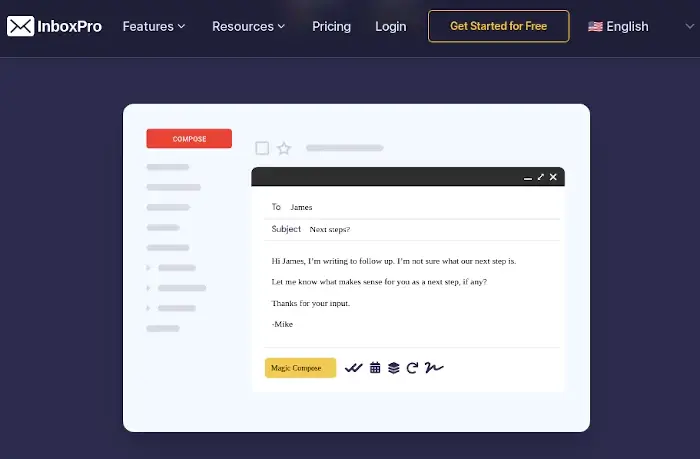Click the double checkmark tracking icon
This screenshot has height=459, width=700.
coord(354,368)
